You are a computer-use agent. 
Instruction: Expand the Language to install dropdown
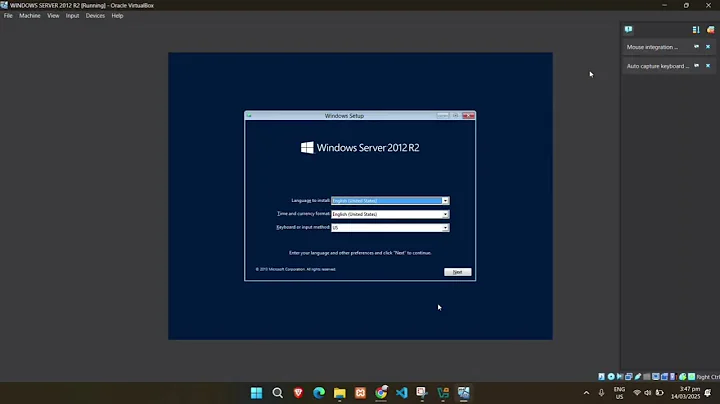pos(445,201)
